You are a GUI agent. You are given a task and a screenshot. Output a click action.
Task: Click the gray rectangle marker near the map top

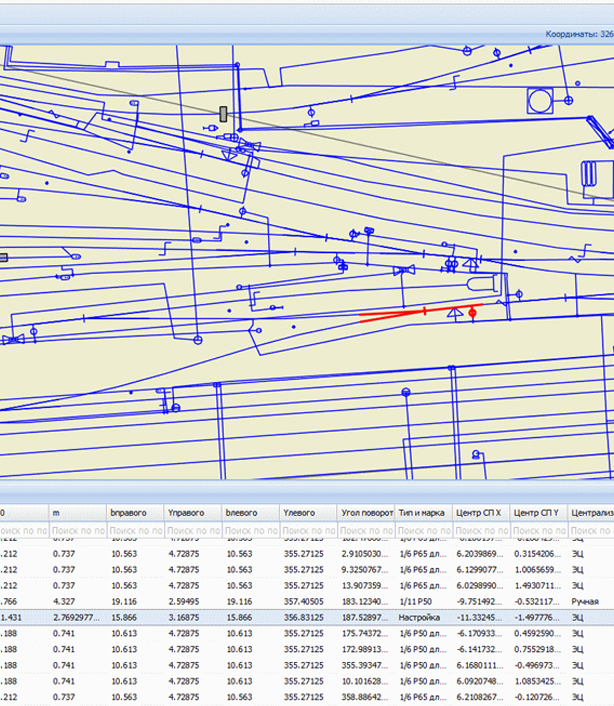(223, 114)
